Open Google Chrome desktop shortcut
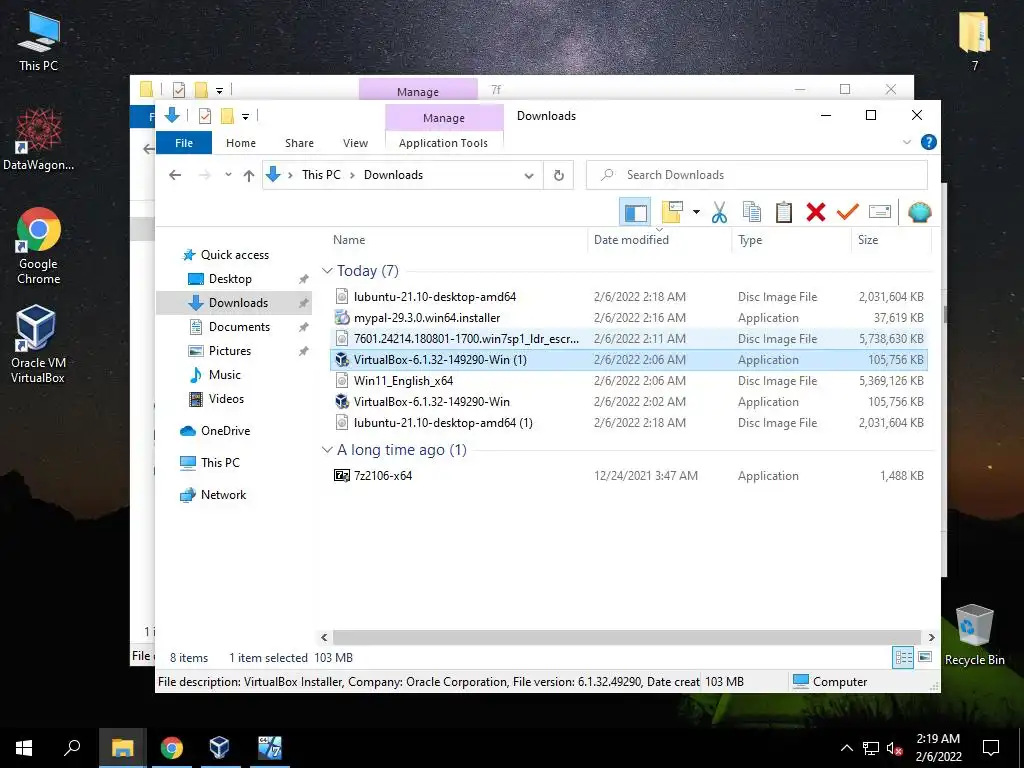The image size is (1024, 768). tap(39, 247)
